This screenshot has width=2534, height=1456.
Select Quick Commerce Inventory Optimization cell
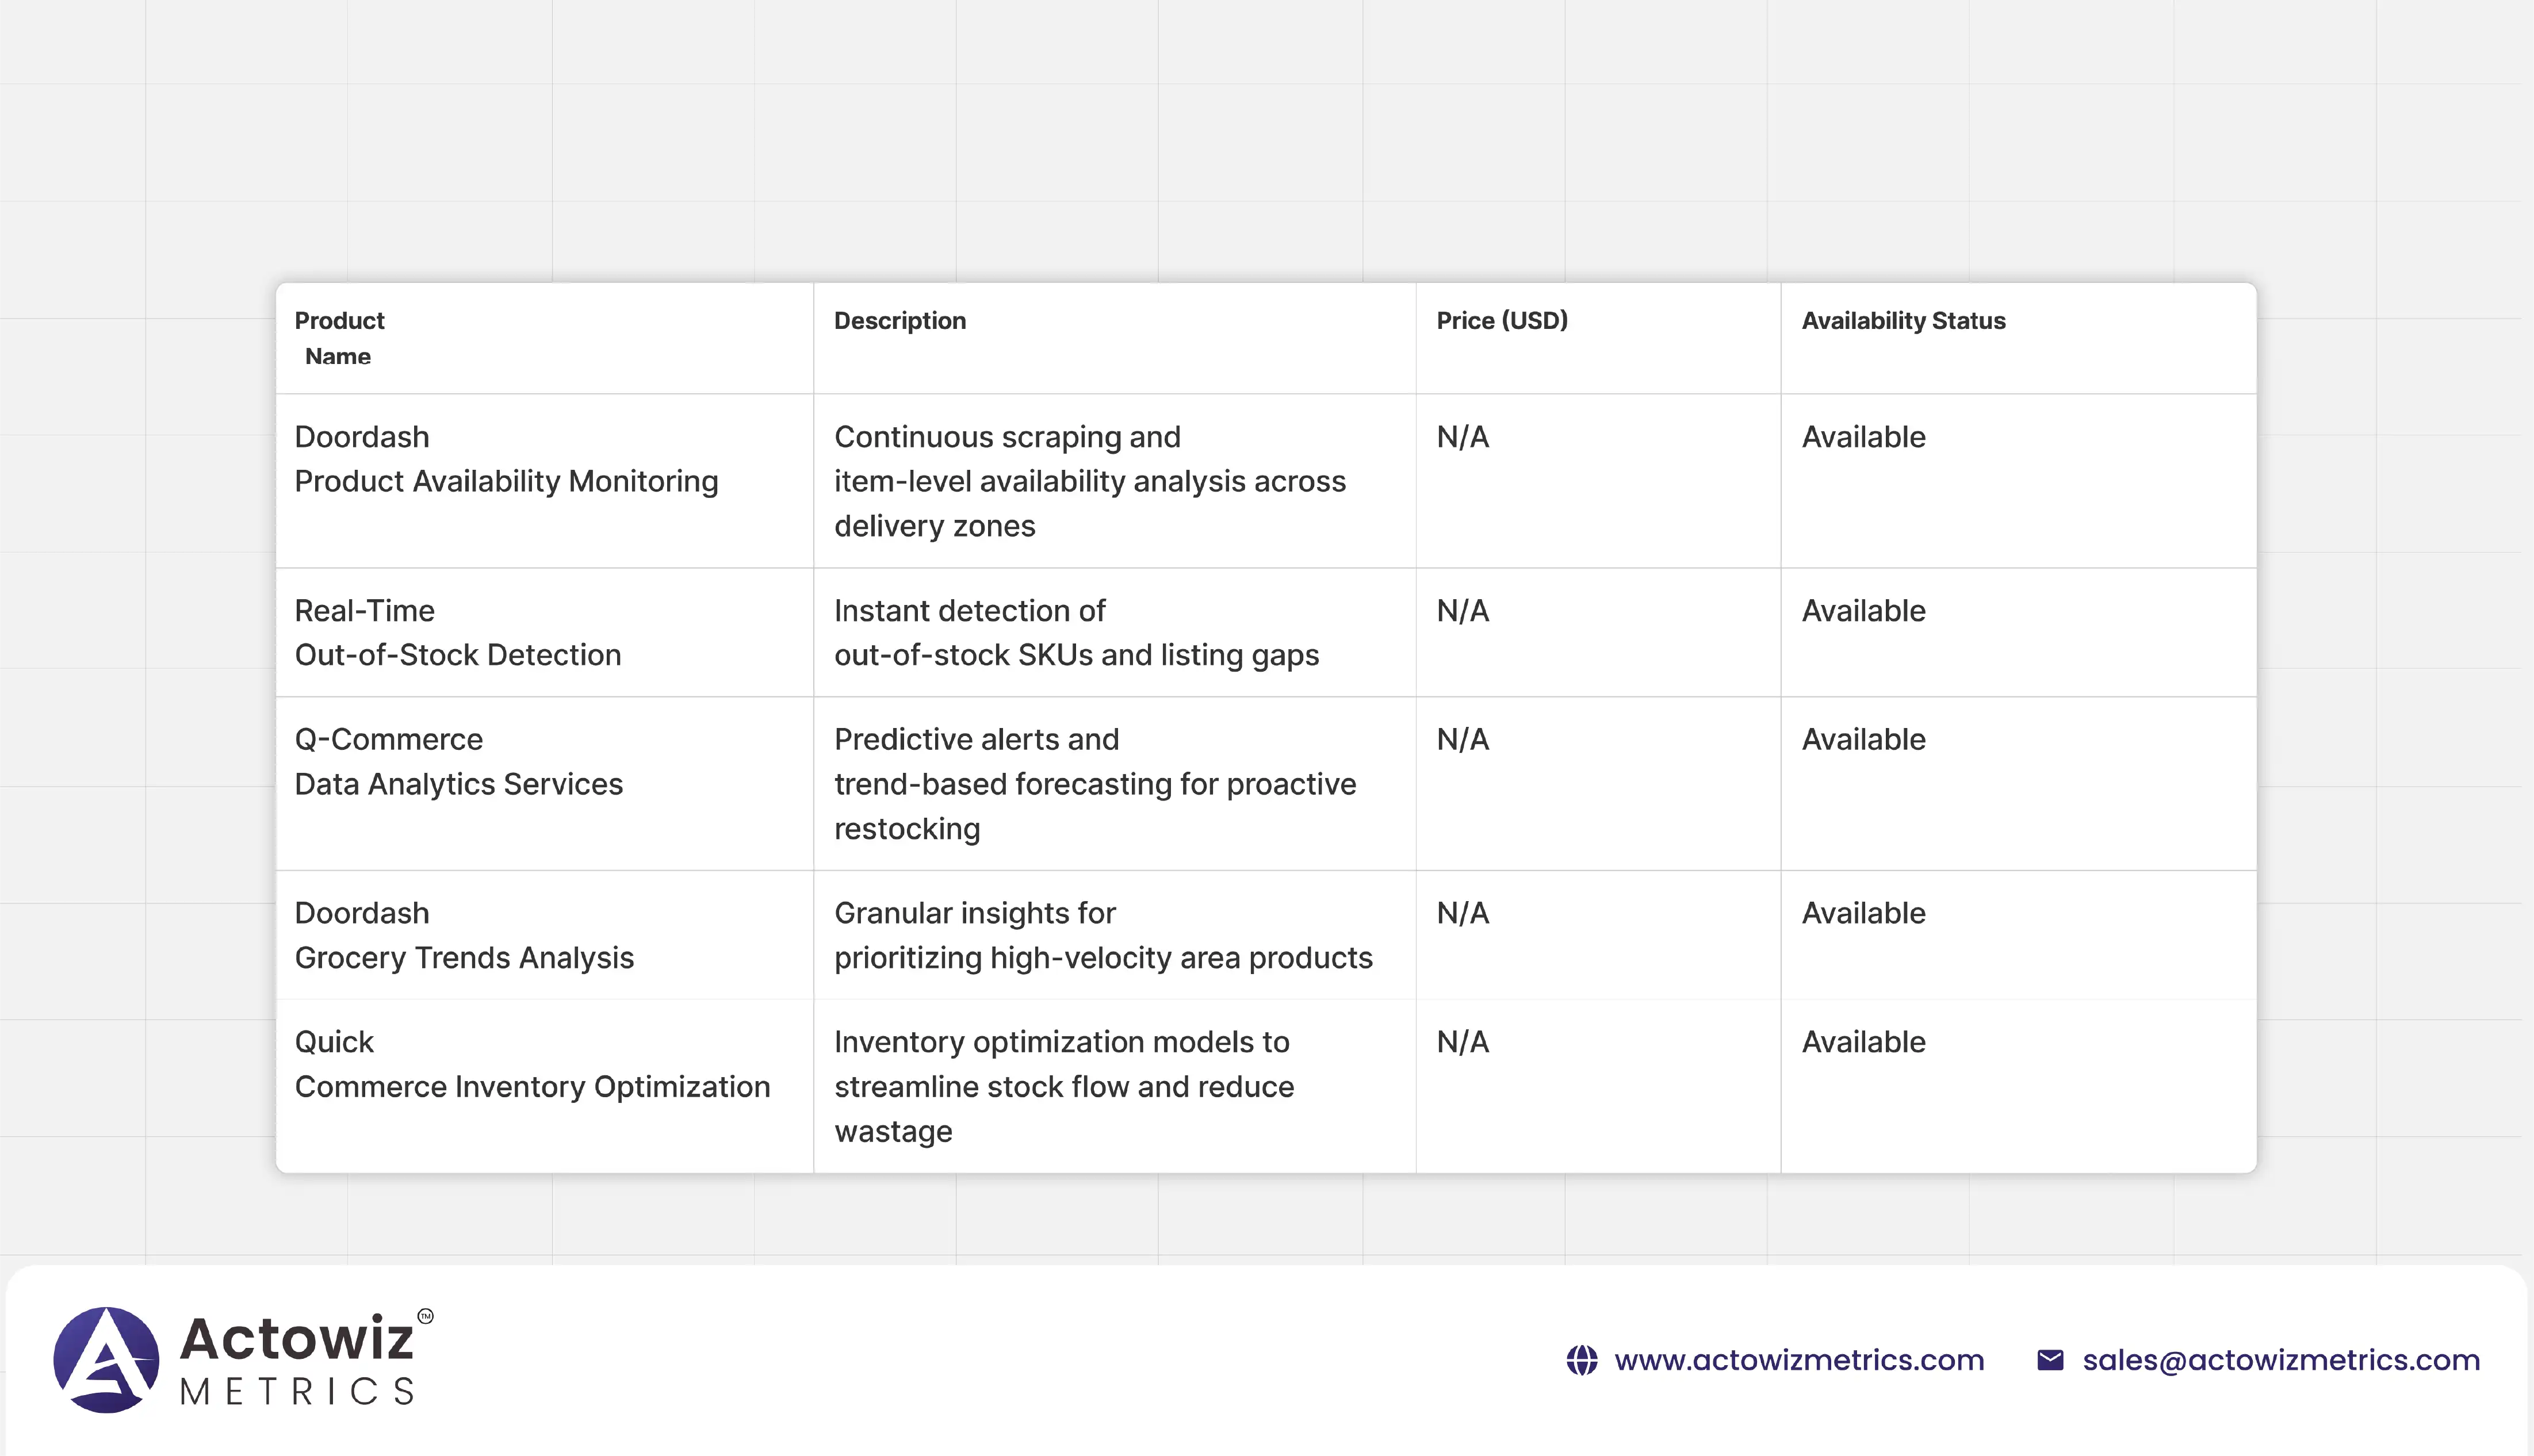(531, 1064)
